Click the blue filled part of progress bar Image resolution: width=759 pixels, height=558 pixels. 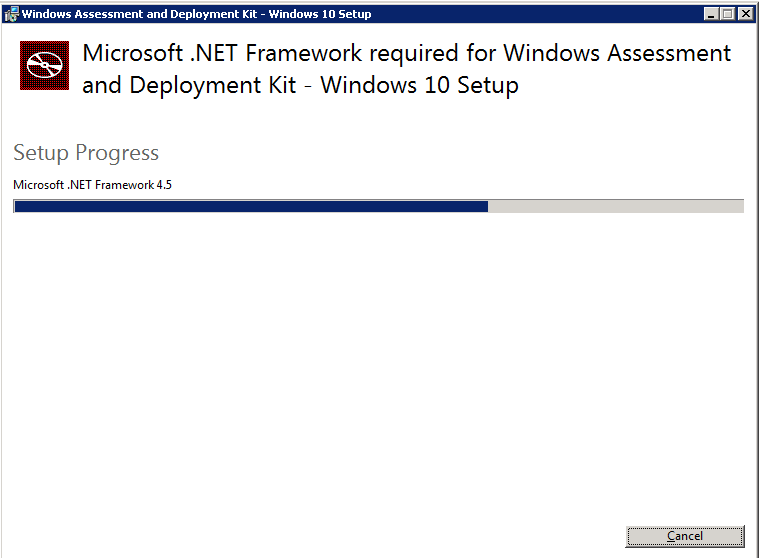click(251, 207)
